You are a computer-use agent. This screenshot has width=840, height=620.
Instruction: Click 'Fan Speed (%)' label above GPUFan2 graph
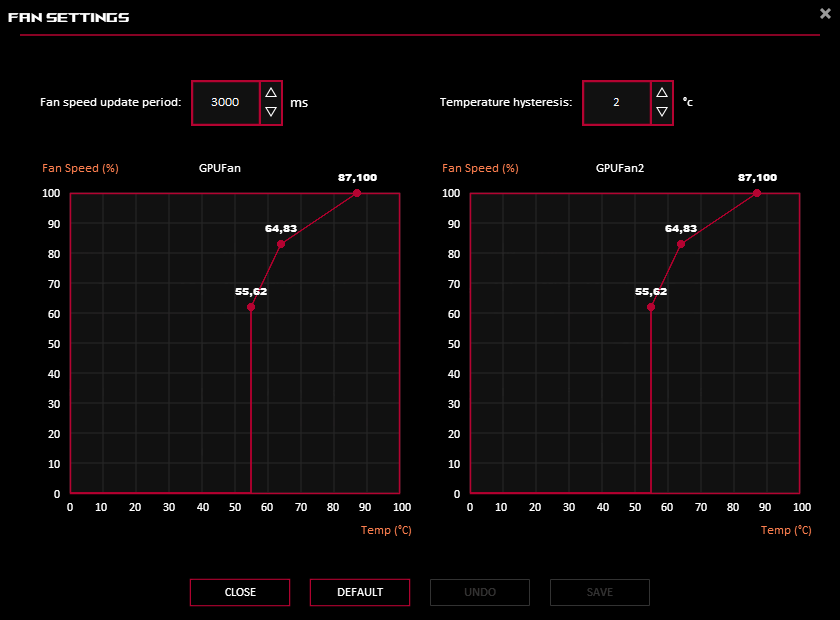pyautogui.click(x=481, y=168)
